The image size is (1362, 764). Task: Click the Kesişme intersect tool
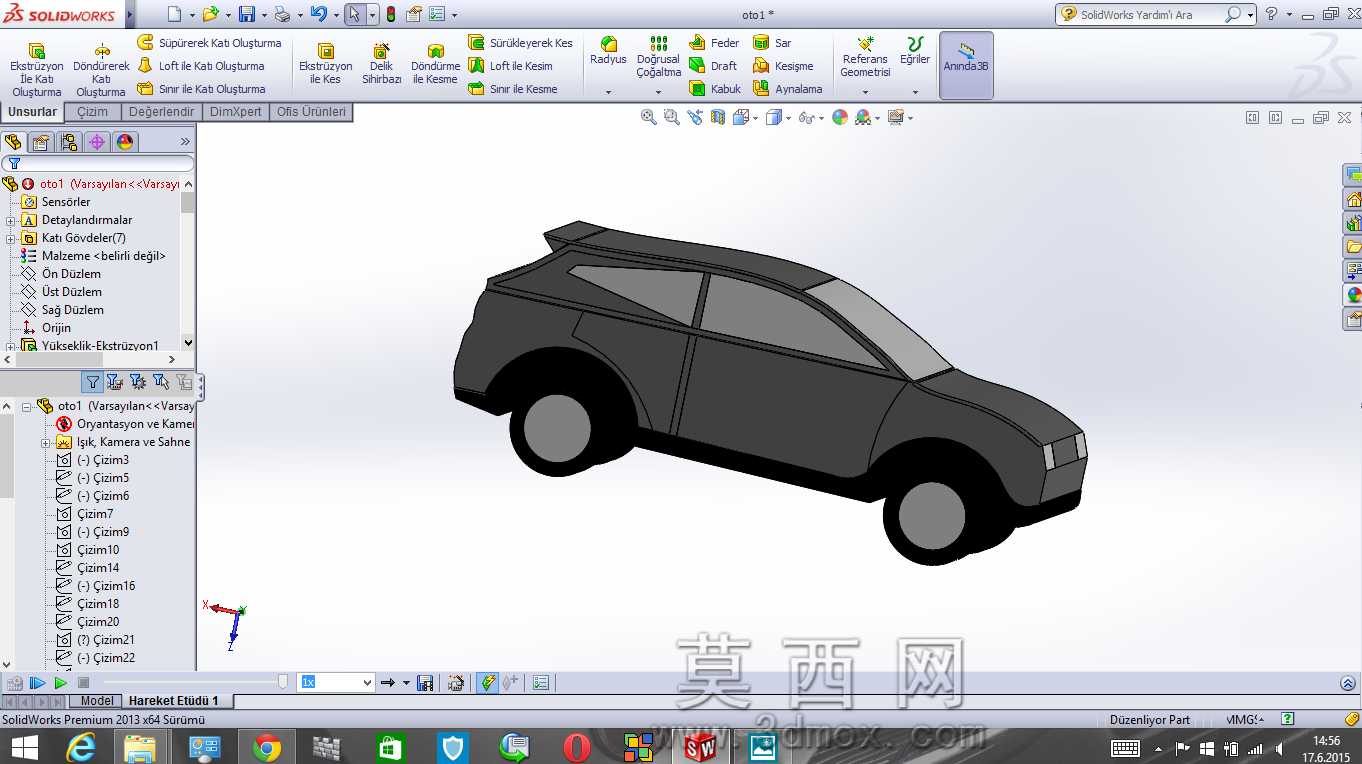(783, 66)
